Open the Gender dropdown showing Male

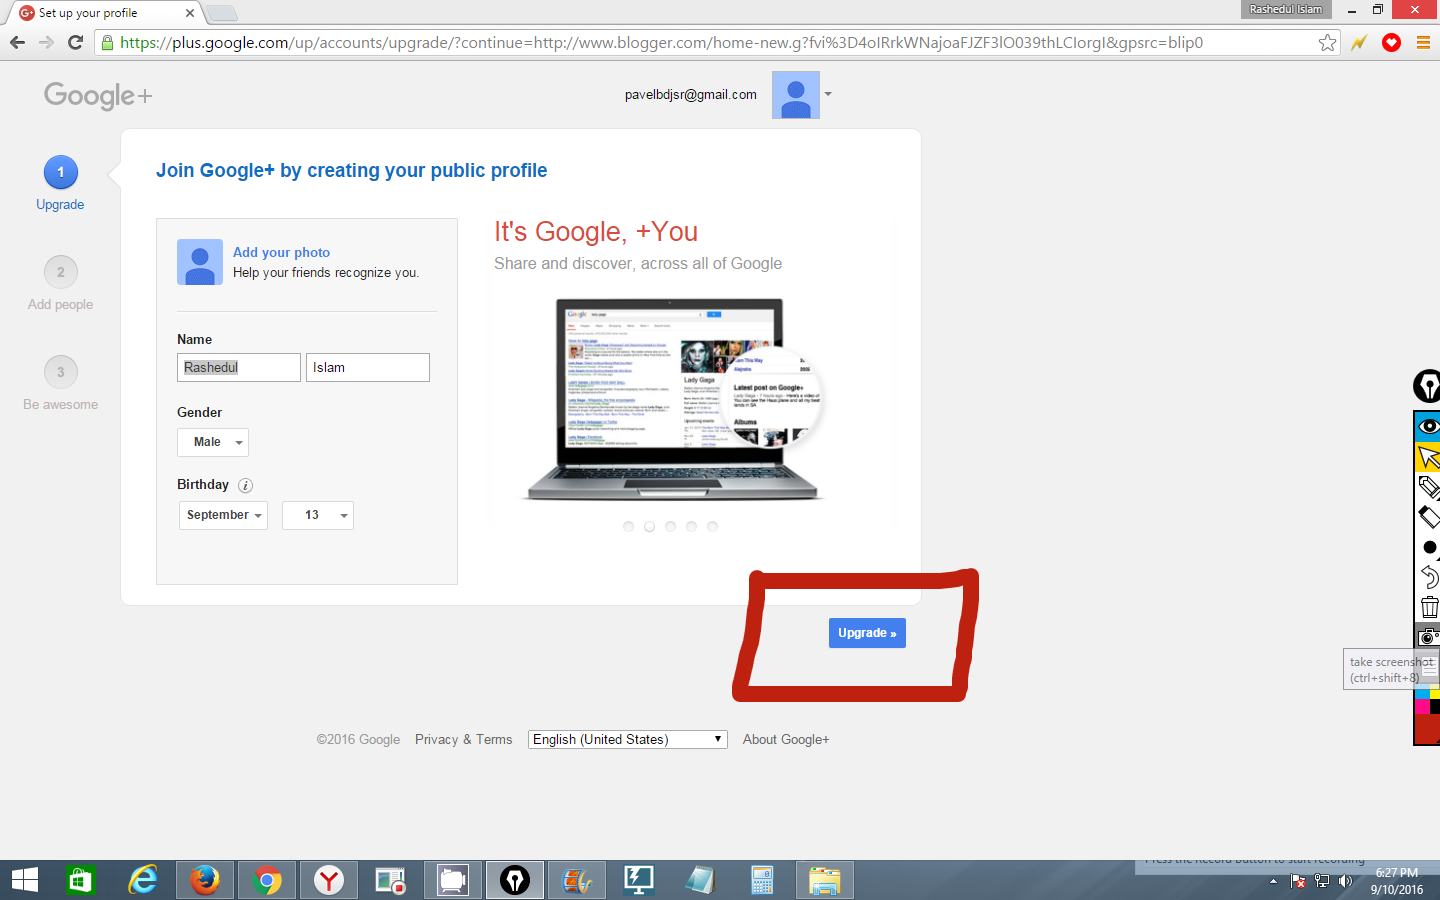click(213, 442)
